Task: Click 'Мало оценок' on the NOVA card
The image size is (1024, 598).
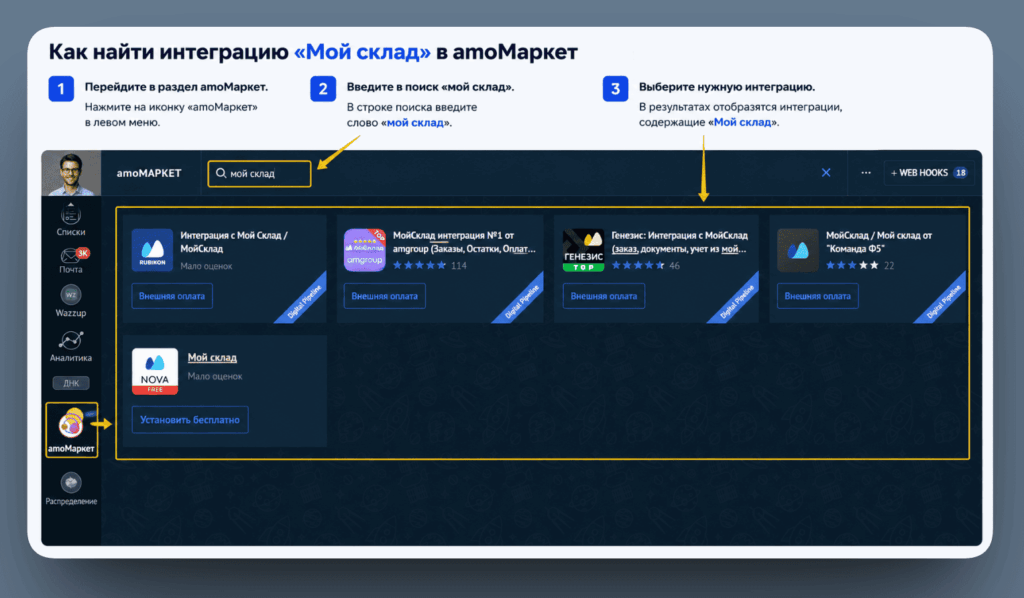Action: (x=215, y=376)
